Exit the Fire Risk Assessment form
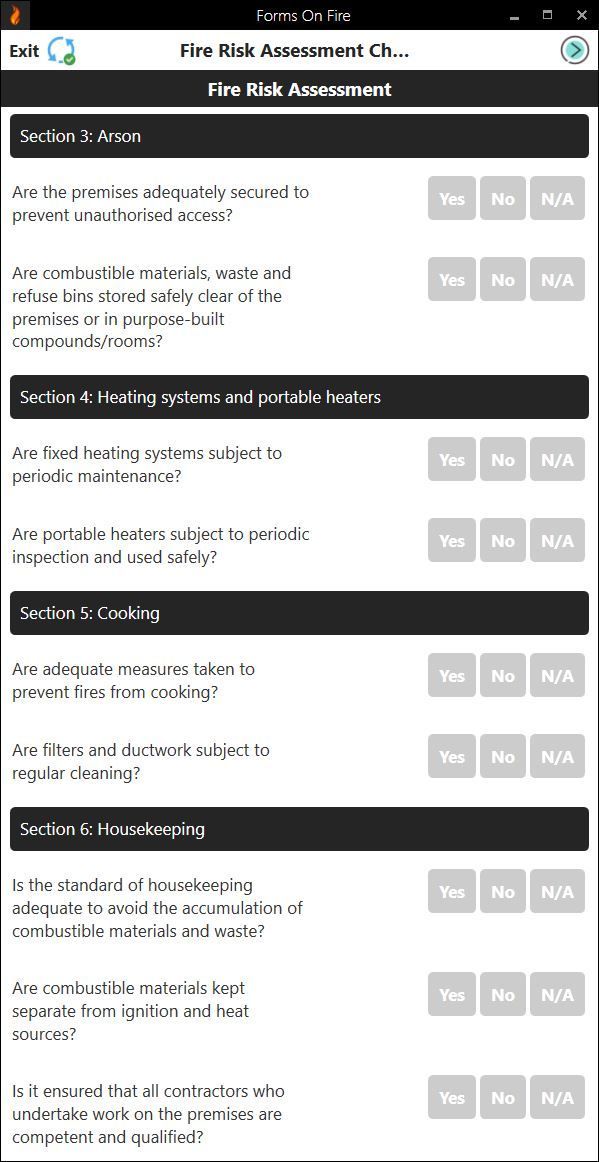599x1162 pixels. pyautogui.click(x=23, y=49)
